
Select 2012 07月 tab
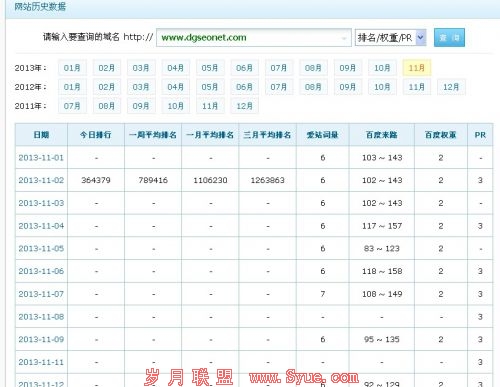279,87
